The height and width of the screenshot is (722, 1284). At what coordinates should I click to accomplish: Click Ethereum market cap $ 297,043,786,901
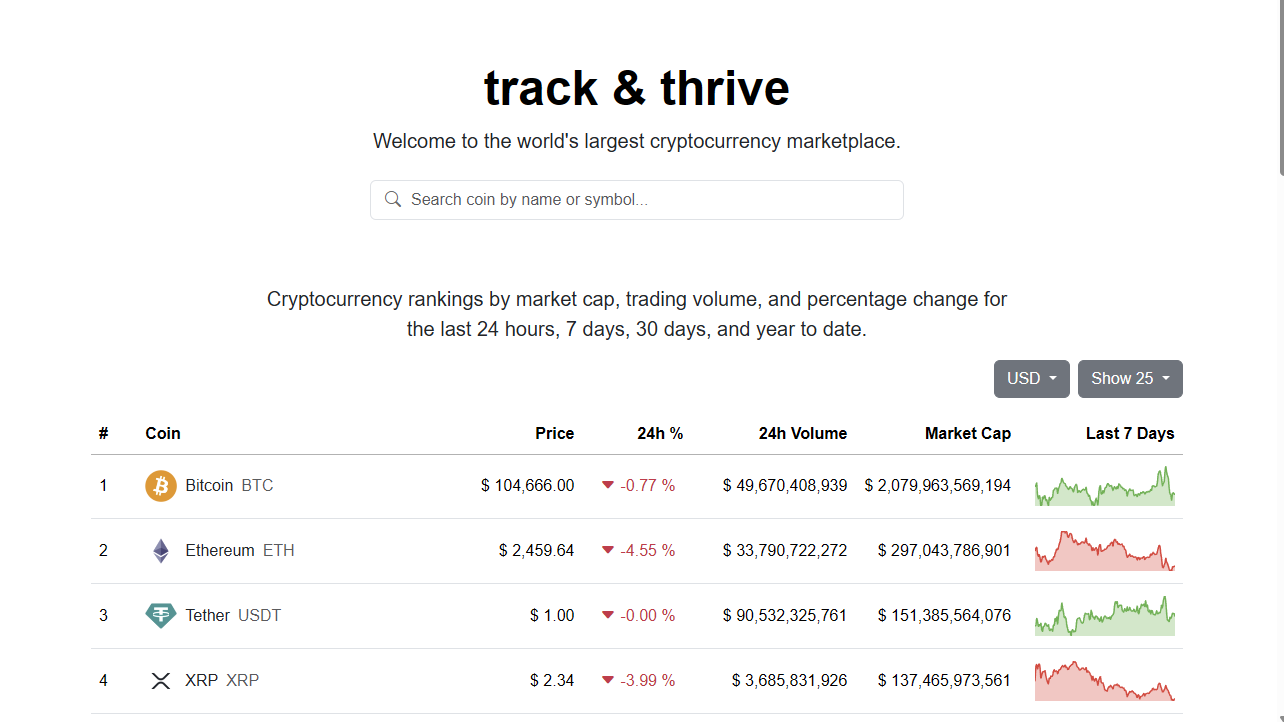(x=945, y=551)
